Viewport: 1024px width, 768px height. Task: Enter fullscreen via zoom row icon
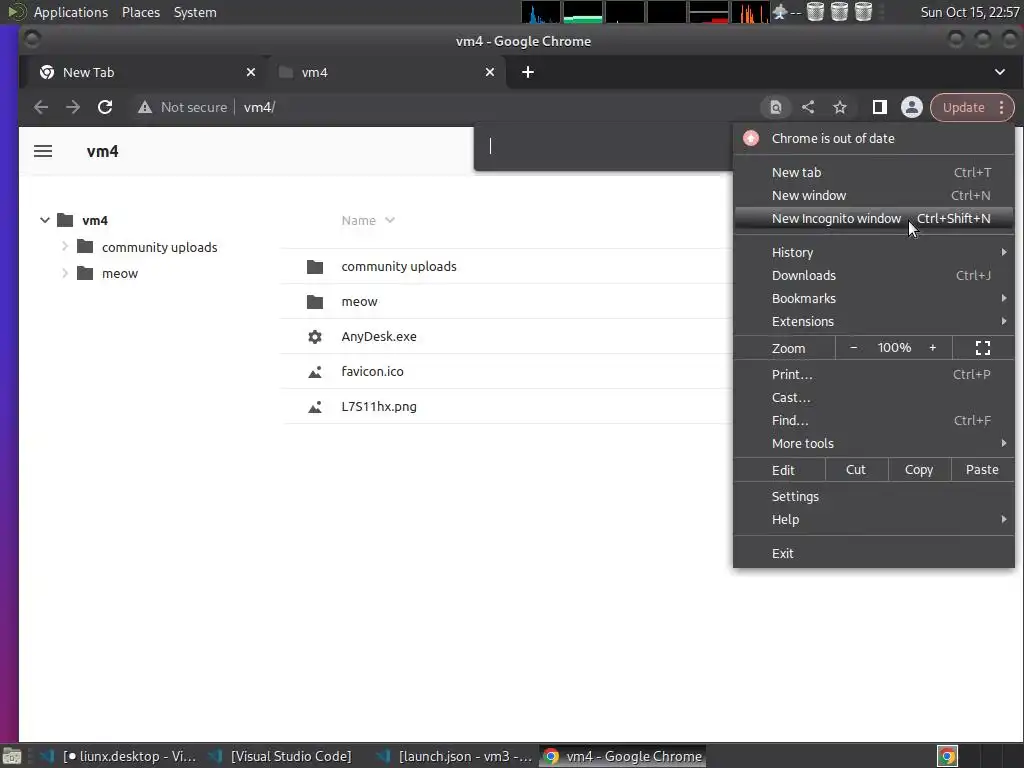(983, 348)
